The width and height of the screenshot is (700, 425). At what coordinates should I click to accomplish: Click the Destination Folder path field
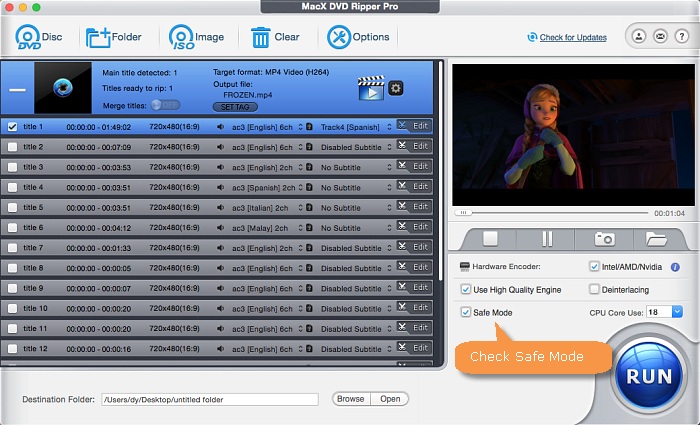pyautogui.click(x=210, y=400)
